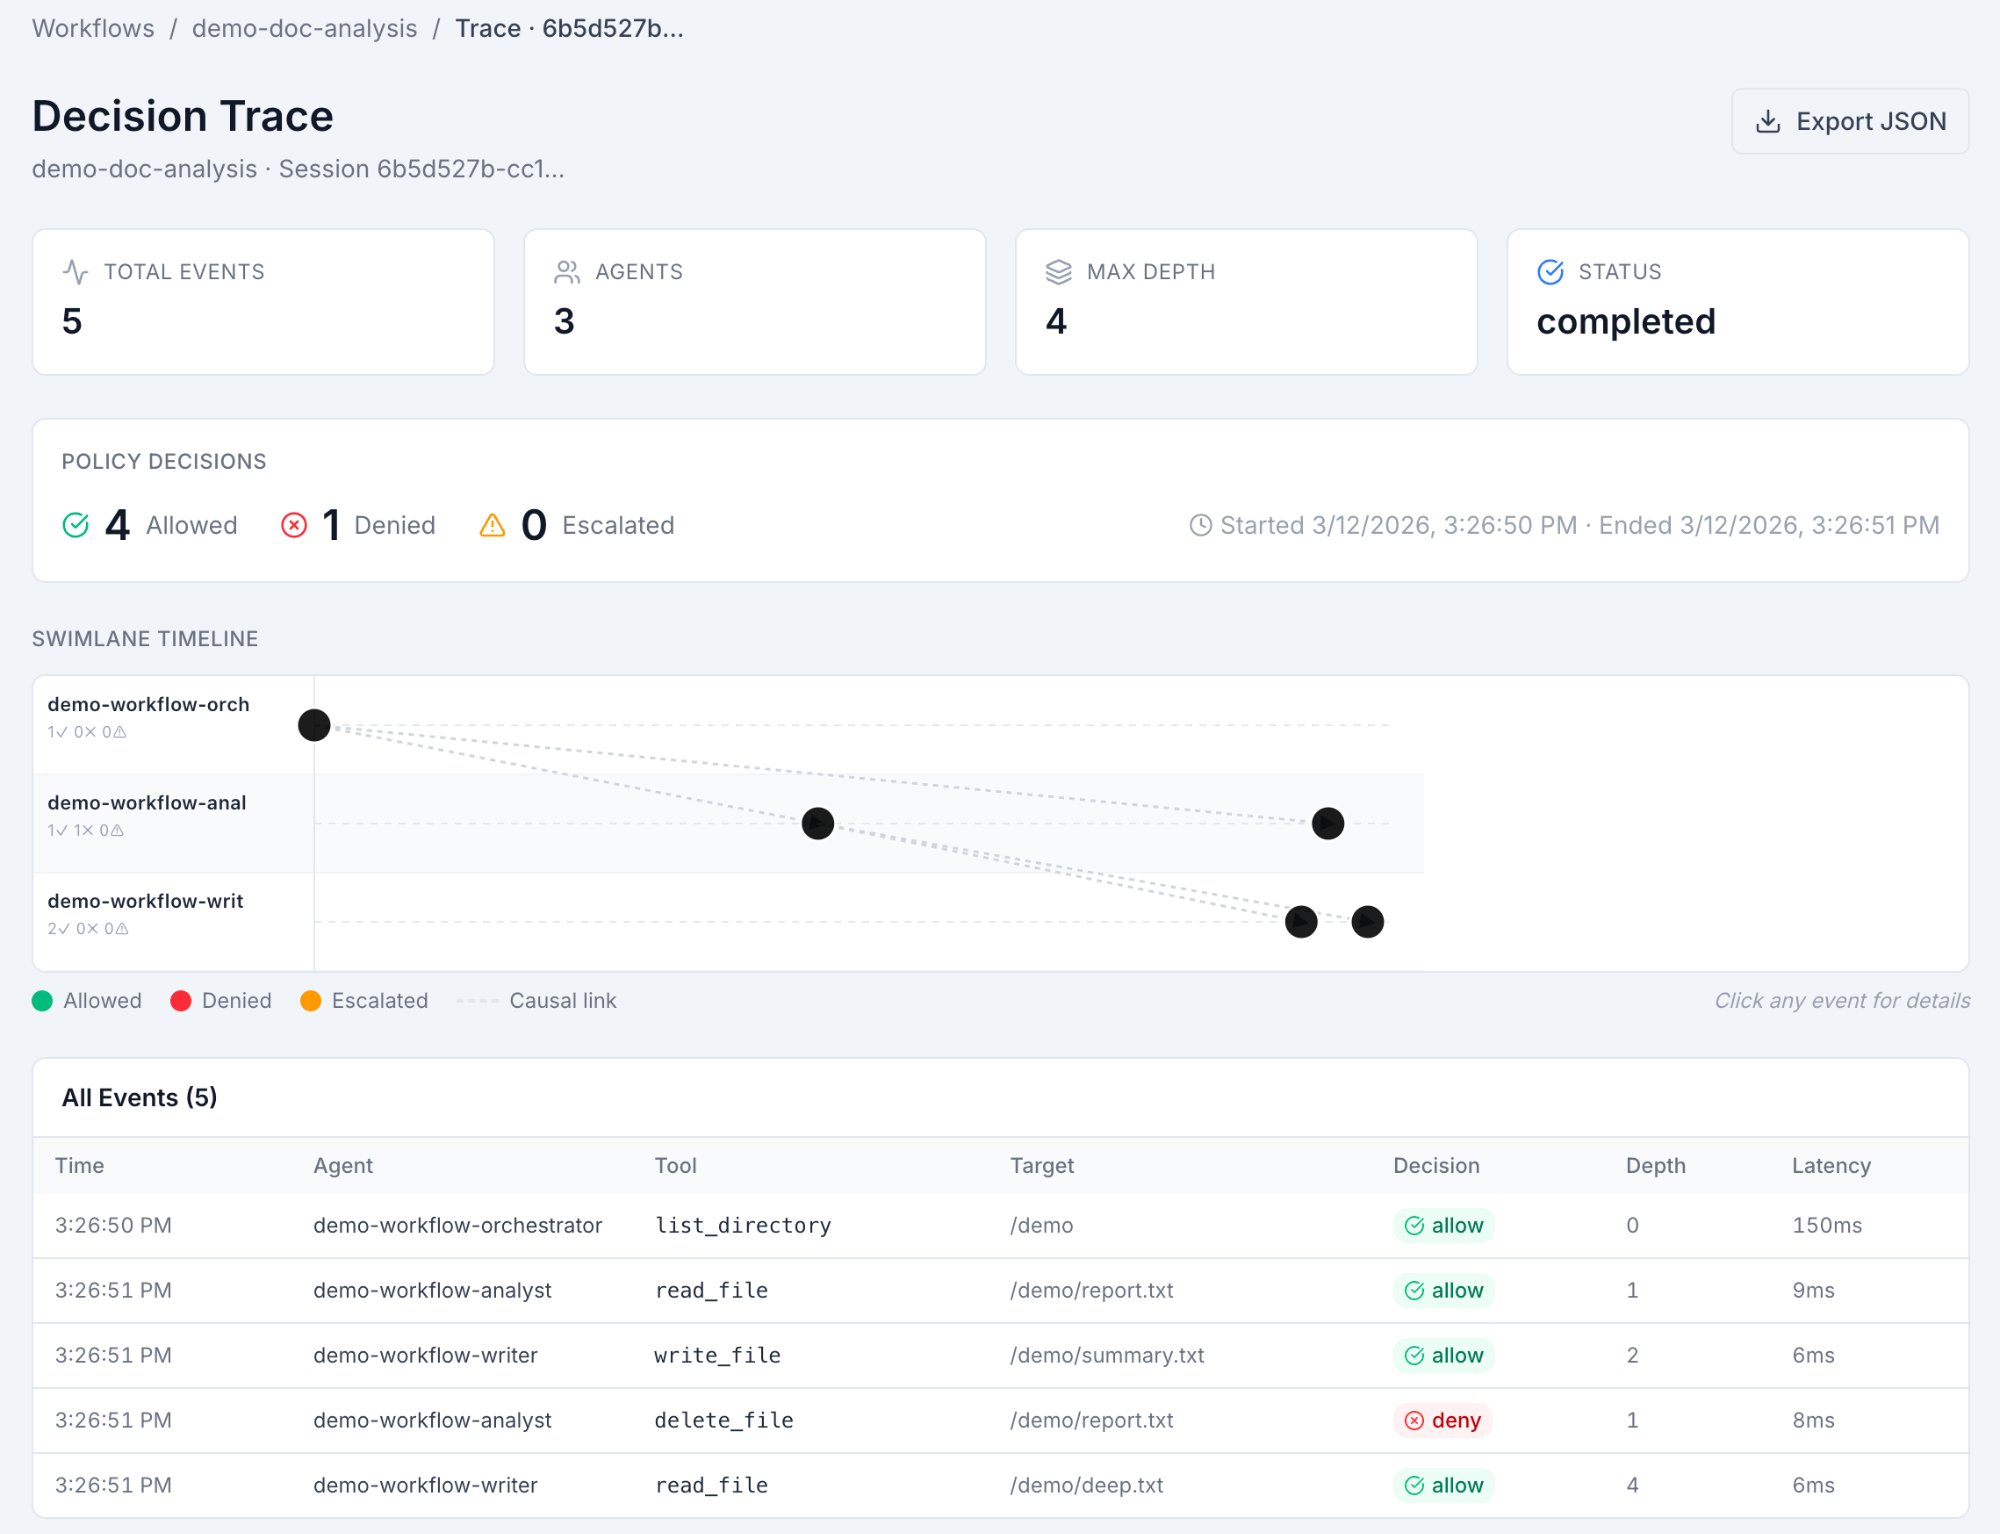Click the green Allowed legend swatch
2000x1534 pixels.
coord(42,1001)
